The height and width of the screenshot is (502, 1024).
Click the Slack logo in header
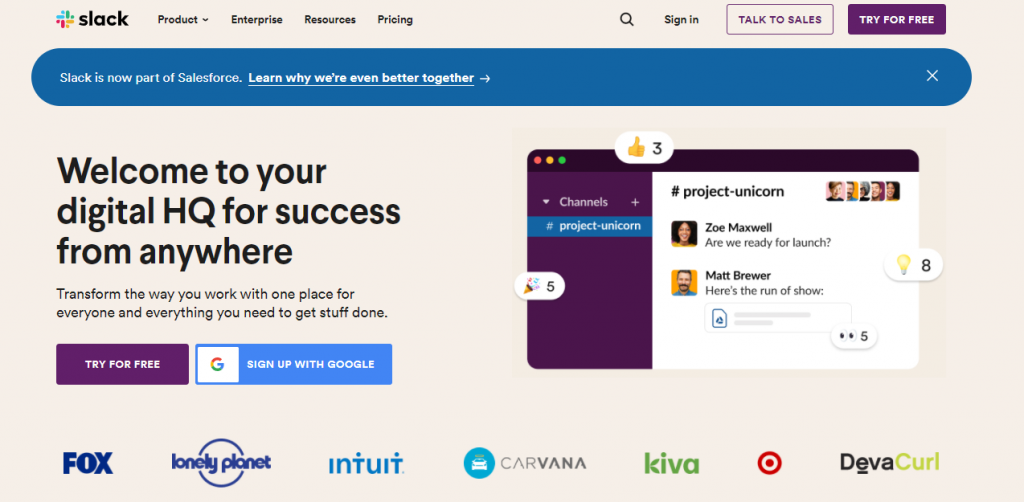[92, 19]
